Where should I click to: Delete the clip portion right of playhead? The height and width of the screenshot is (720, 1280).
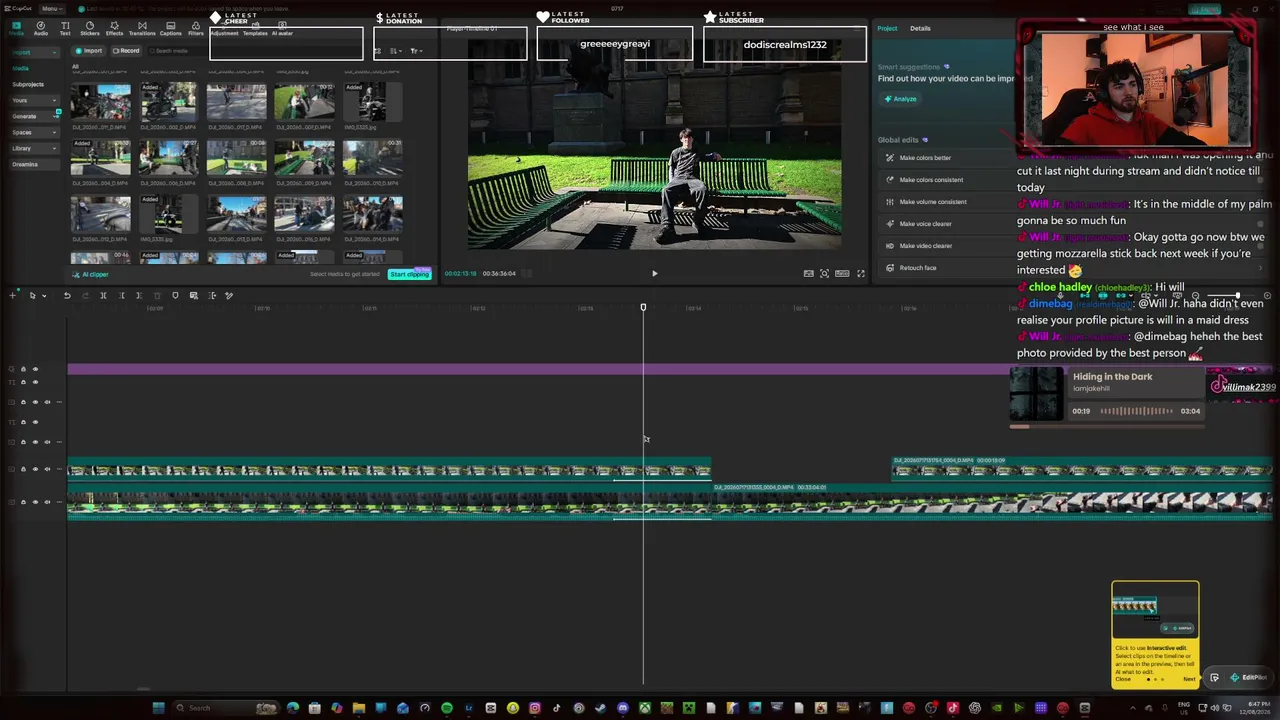pos(139,296)
